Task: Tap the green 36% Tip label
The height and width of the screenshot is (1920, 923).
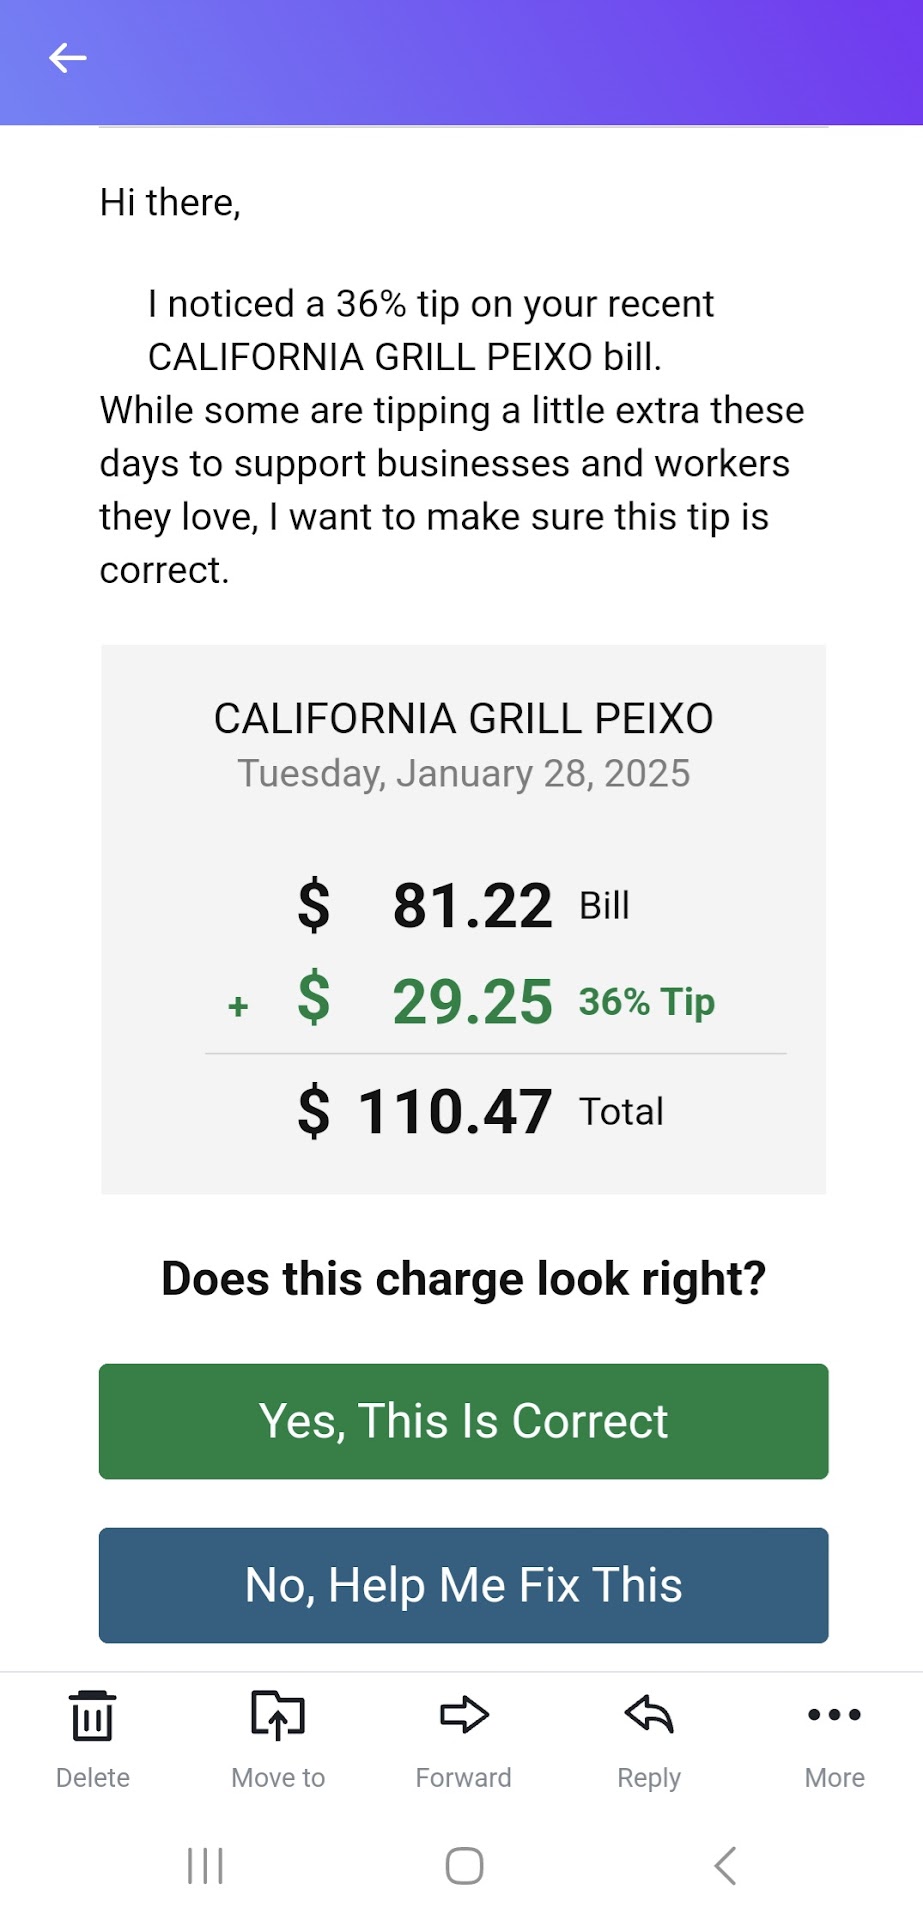Action: click(x=647, y=1002)
